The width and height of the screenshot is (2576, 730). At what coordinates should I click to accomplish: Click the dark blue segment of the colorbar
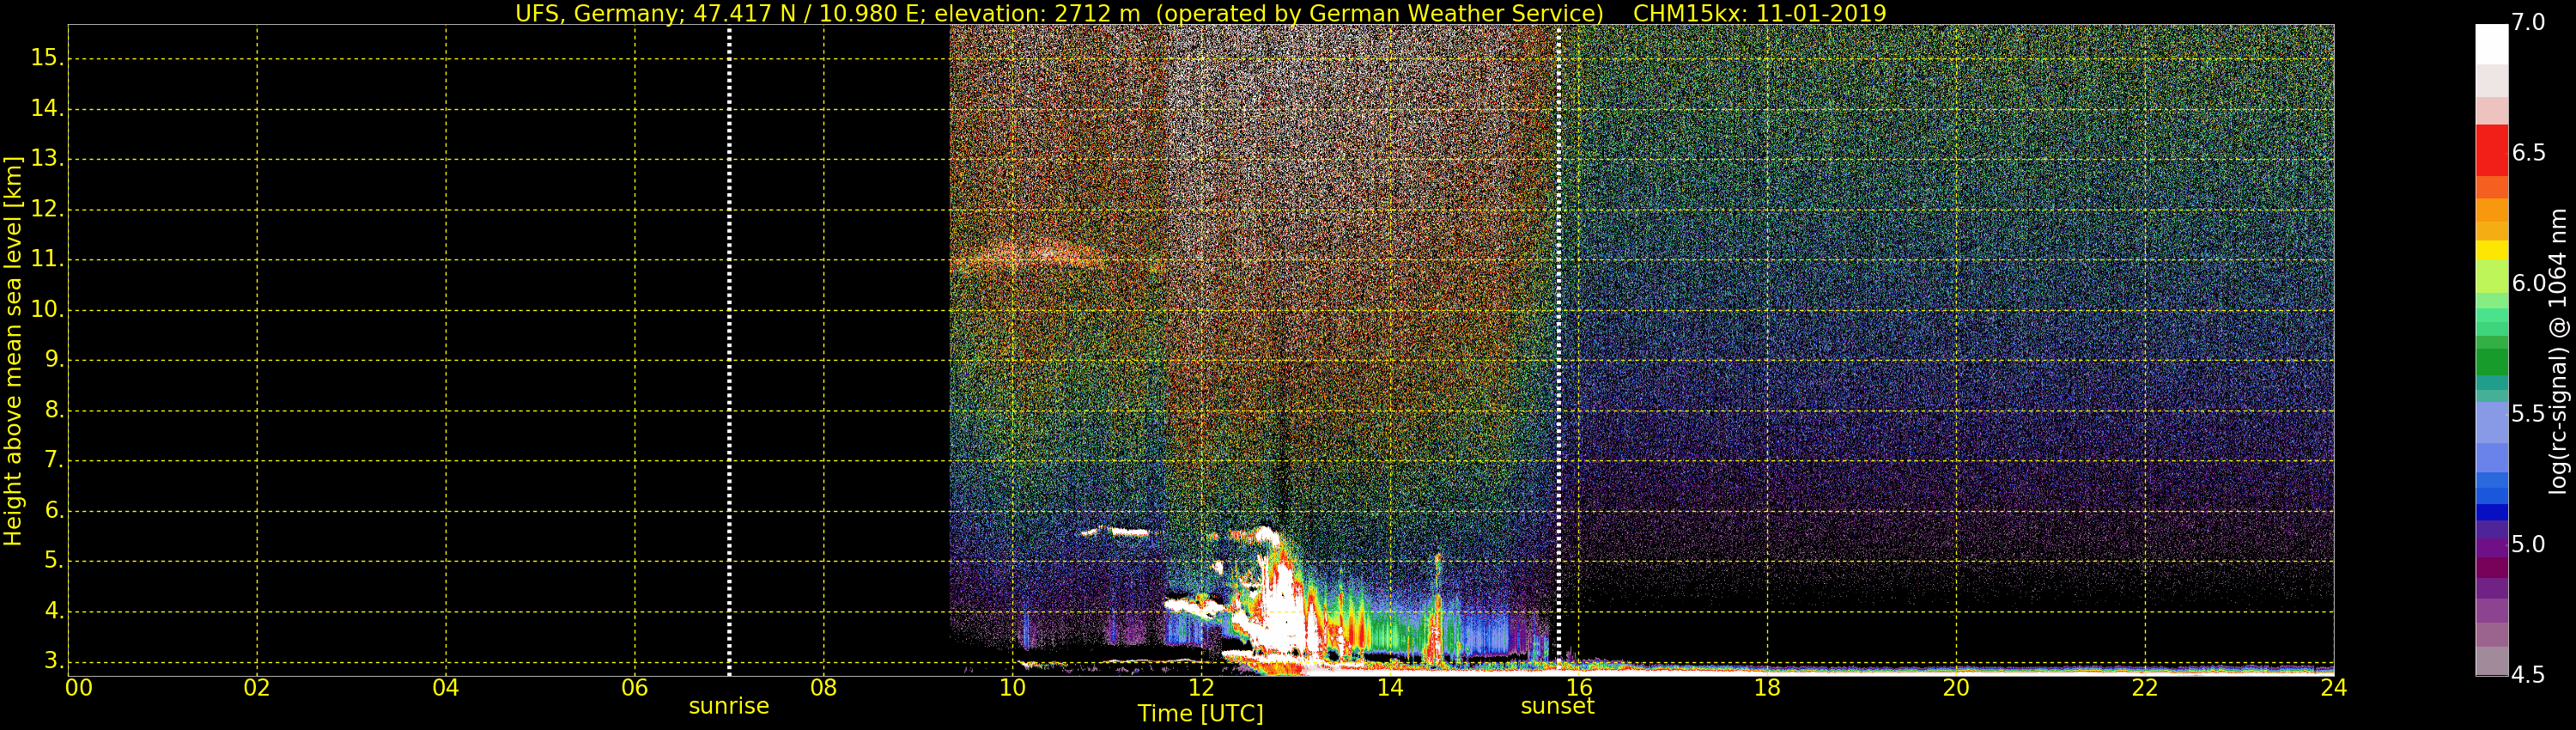click(x=2491, y=513)
